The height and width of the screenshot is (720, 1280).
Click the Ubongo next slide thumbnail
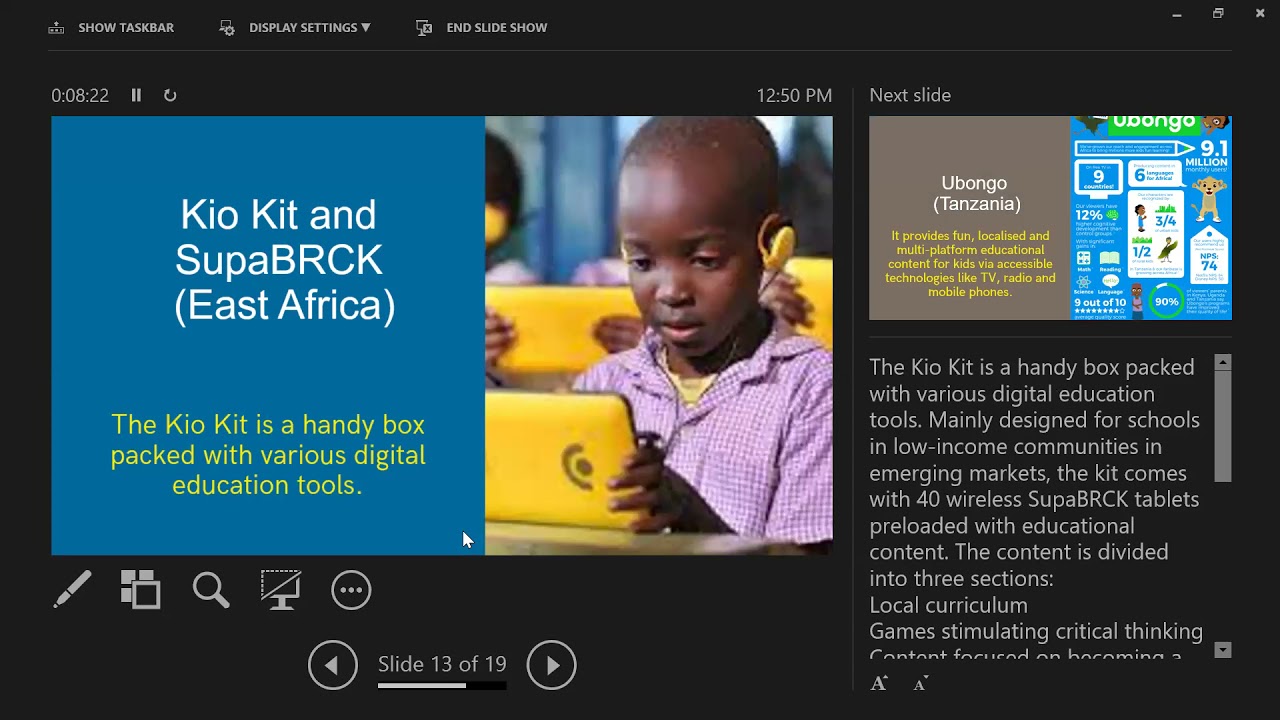pos(1050,218)
